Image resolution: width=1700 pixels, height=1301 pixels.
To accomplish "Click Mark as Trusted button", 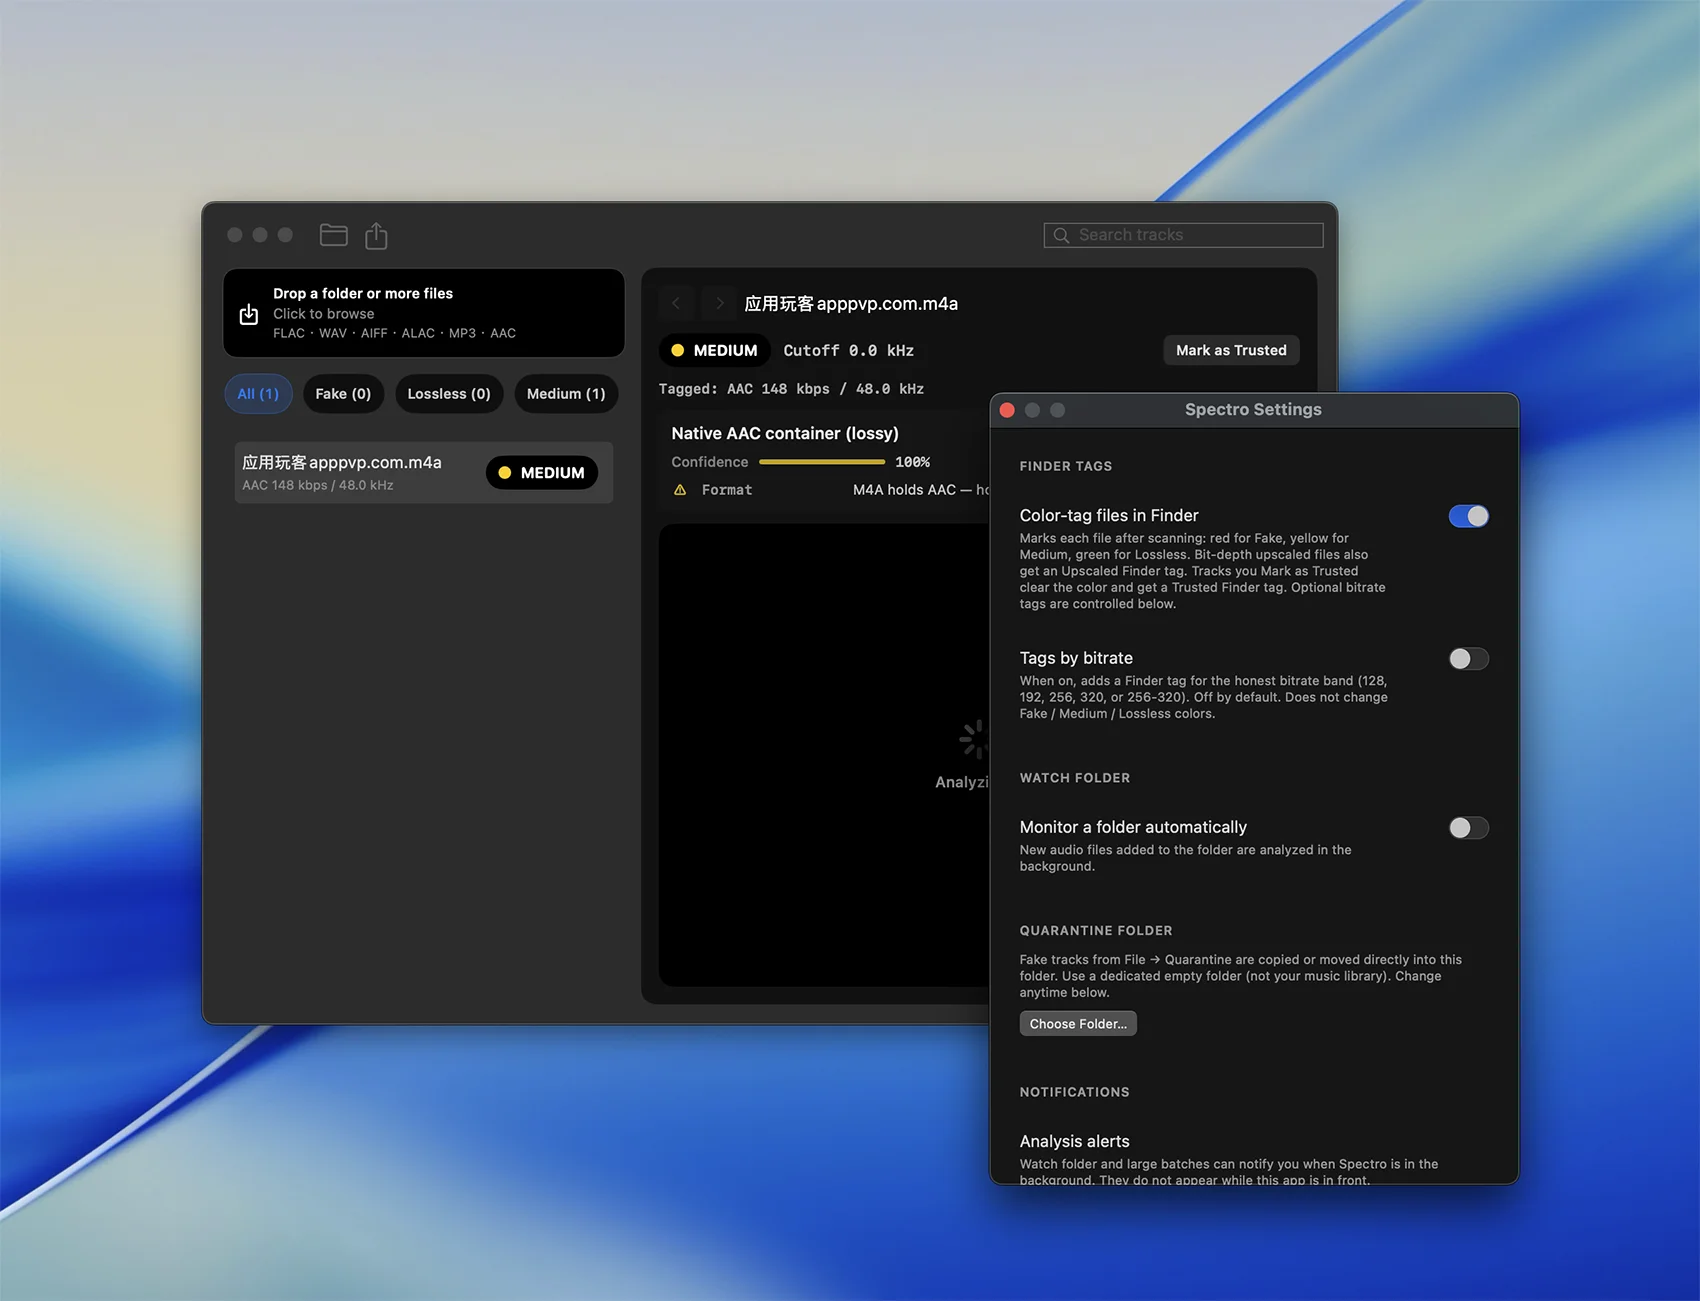I will coord(1231,350).
